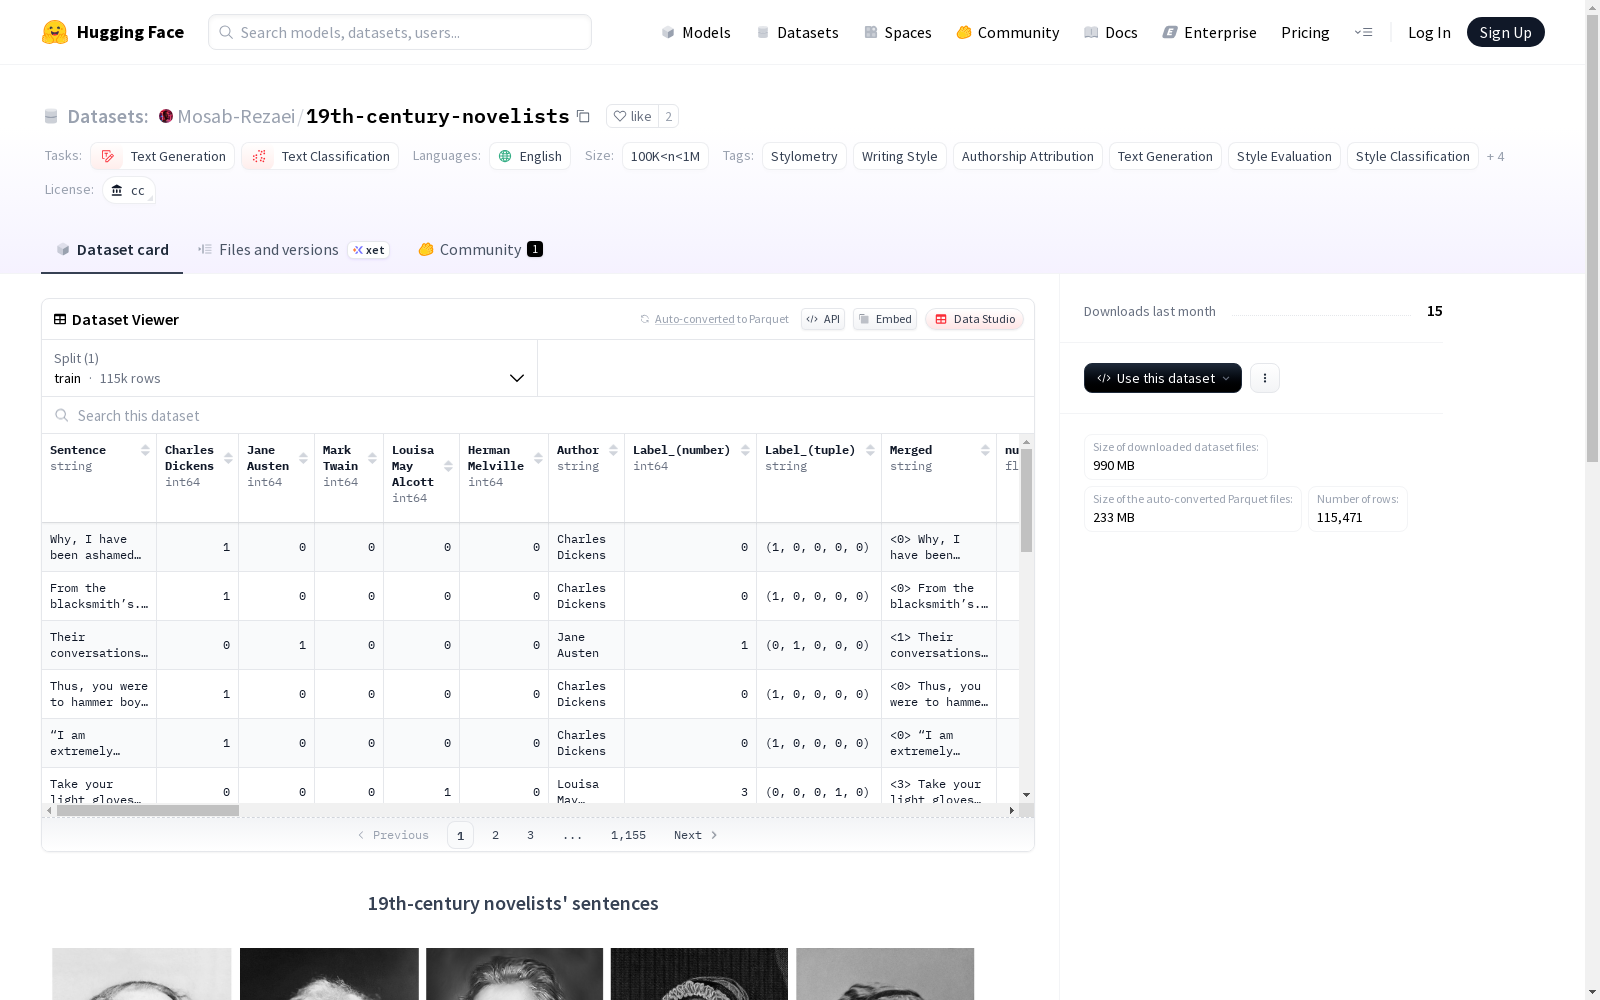Select the Style Classification tag
Image resolution: width=1600 pixels, height=1000 pixels.
(x=1412, y=156)
